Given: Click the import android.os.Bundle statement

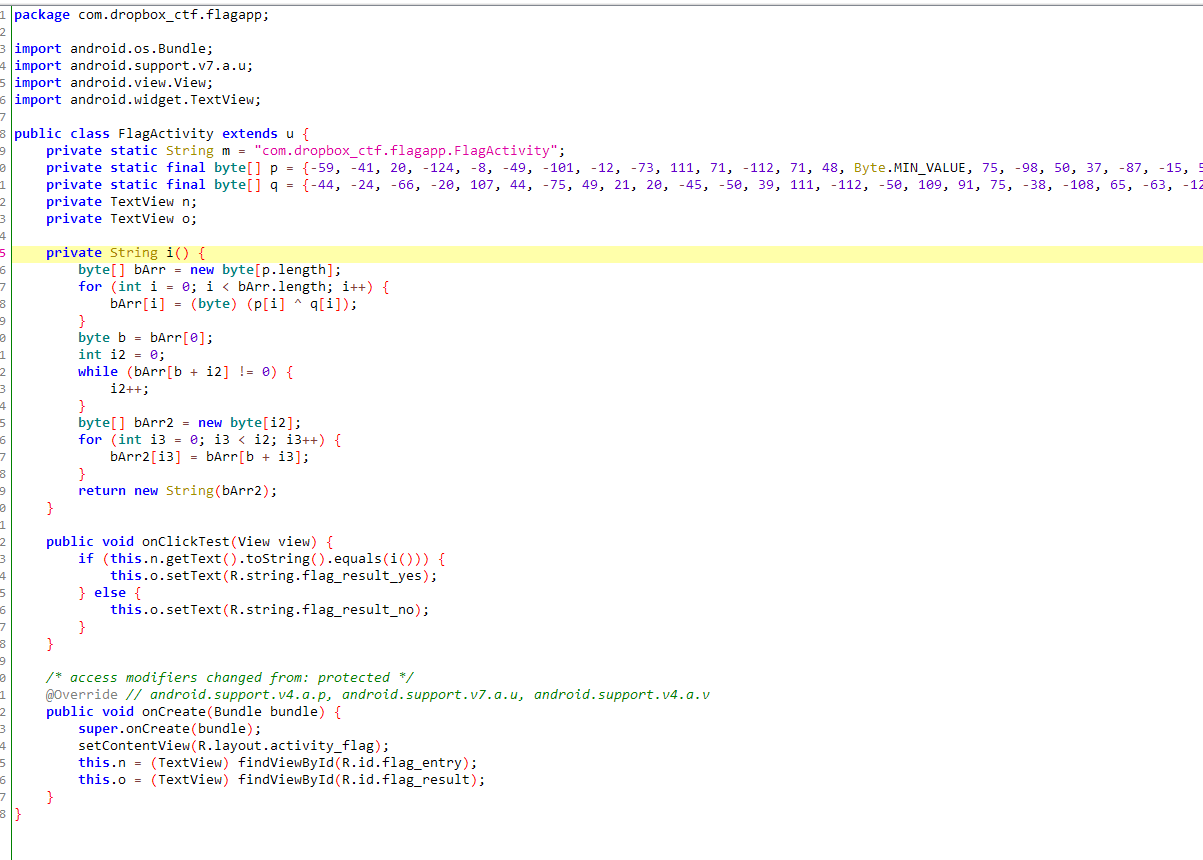Looking at the screenshot, I should (x=115, y=48).
